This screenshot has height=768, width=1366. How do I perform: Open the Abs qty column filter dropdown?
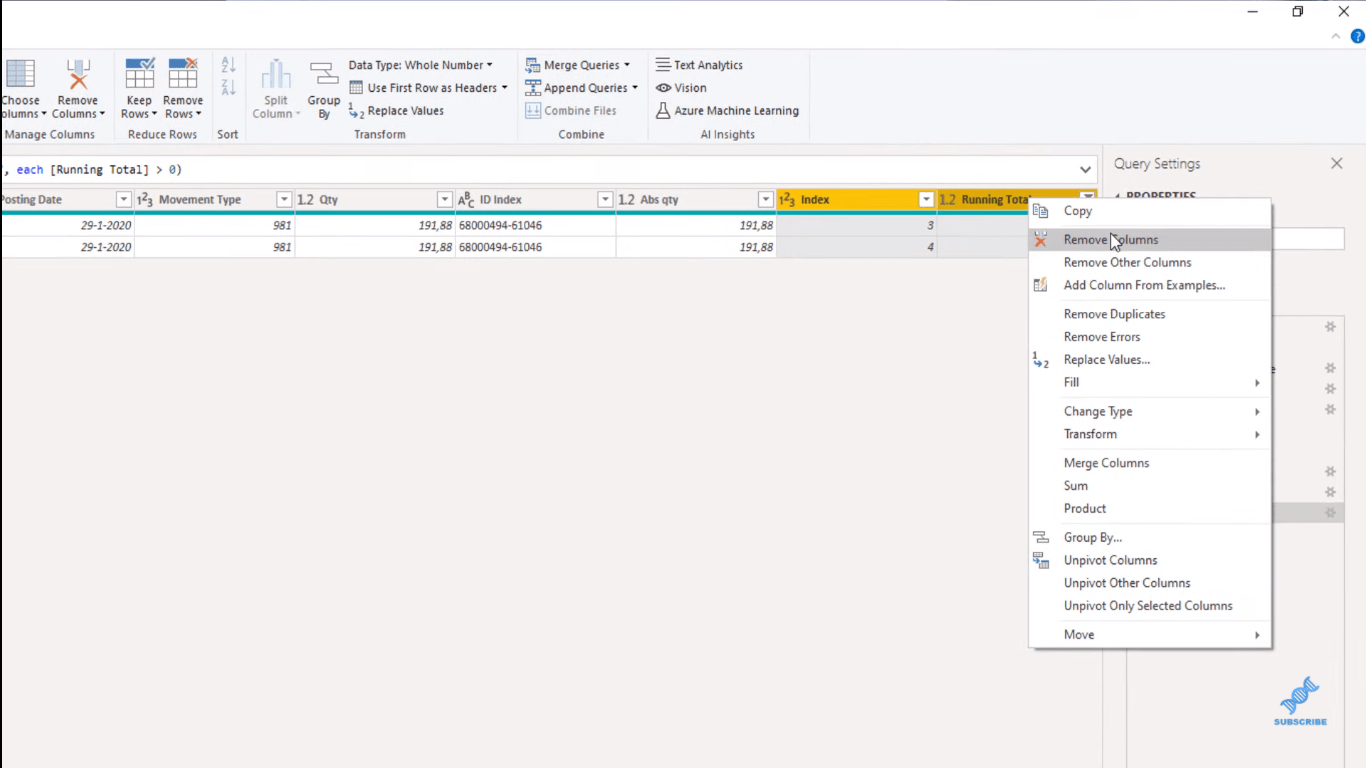[x=766, y=200]
